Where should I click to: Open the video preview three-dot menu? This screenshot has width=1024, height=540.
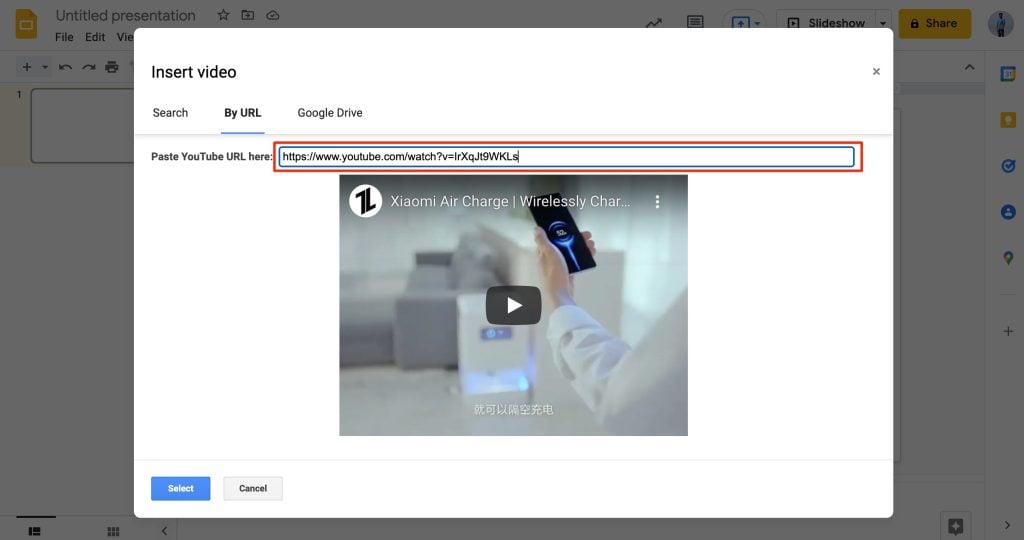(x=657, y=202)
